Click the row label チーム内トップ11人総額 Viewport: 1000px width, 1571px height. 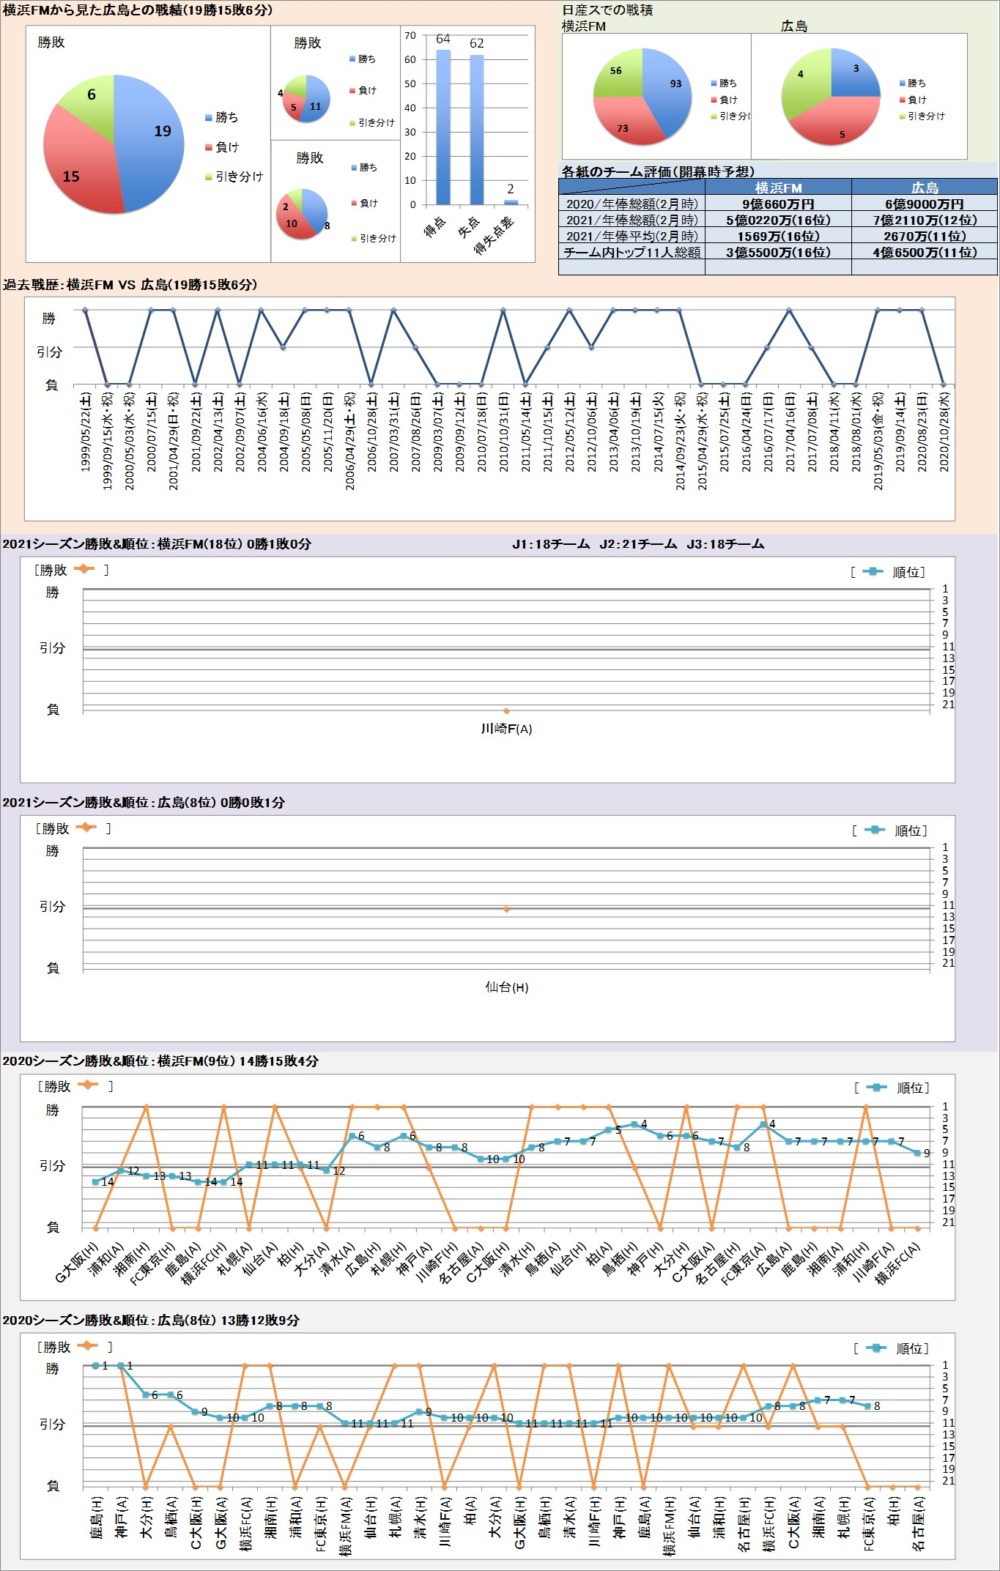pyautogui.click(x=632, y=252)
